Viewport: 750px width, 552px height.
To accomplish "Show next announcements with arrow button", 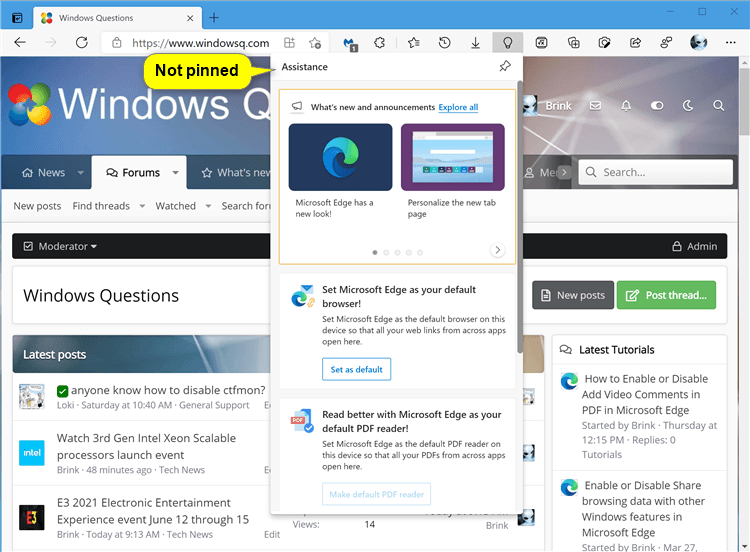I will coord(497,250).
